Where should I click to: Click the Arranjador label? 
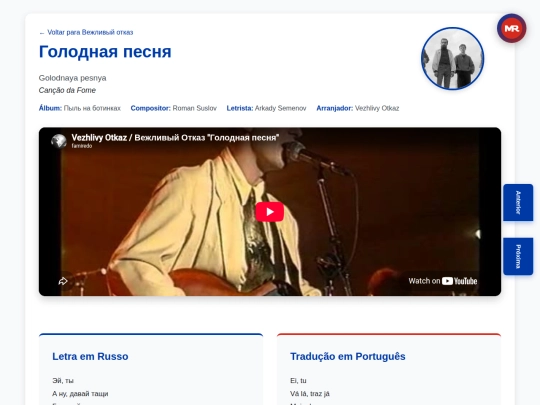click(x=335, y=108)
